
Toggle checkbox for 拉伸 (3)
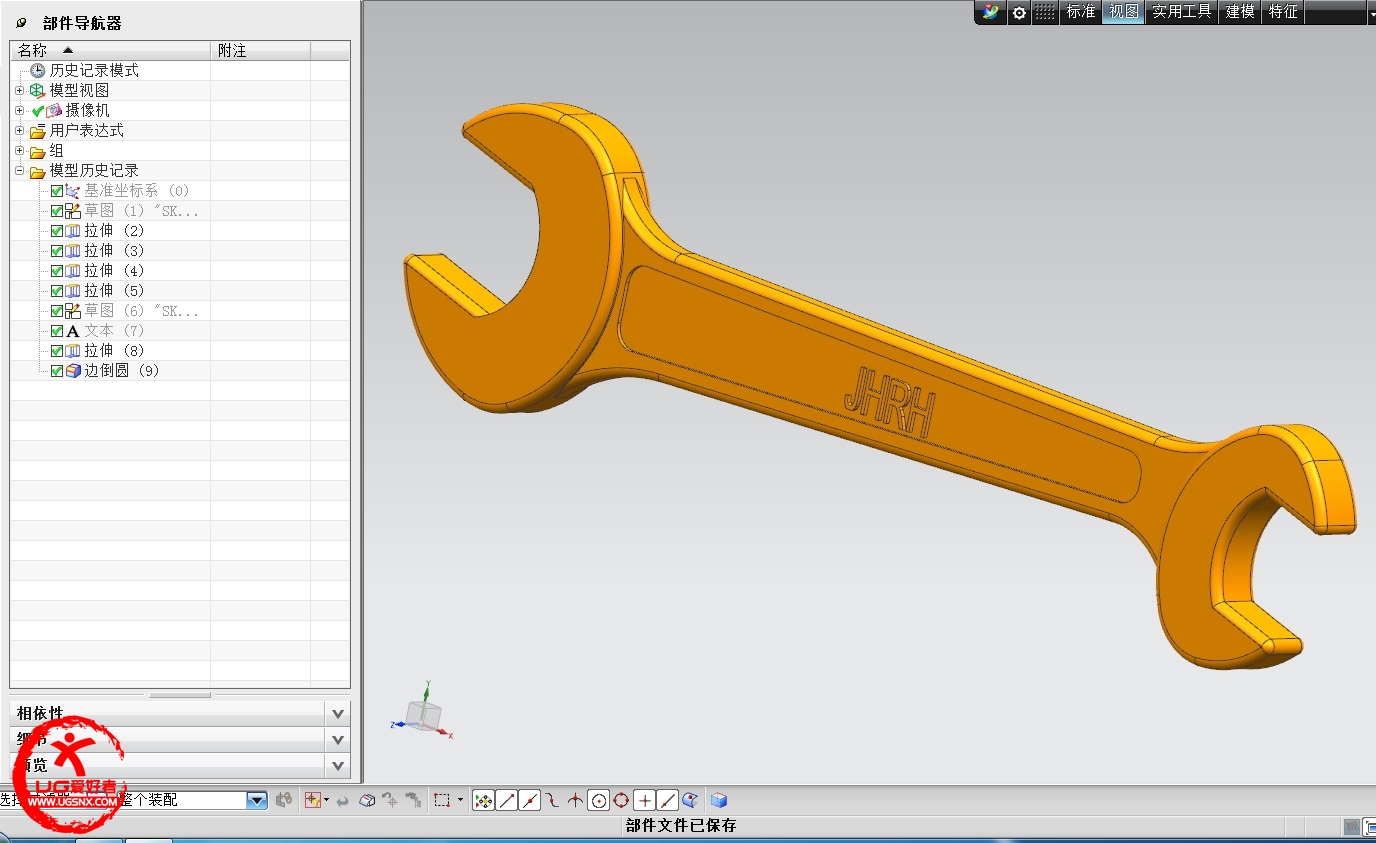(57, 251)
